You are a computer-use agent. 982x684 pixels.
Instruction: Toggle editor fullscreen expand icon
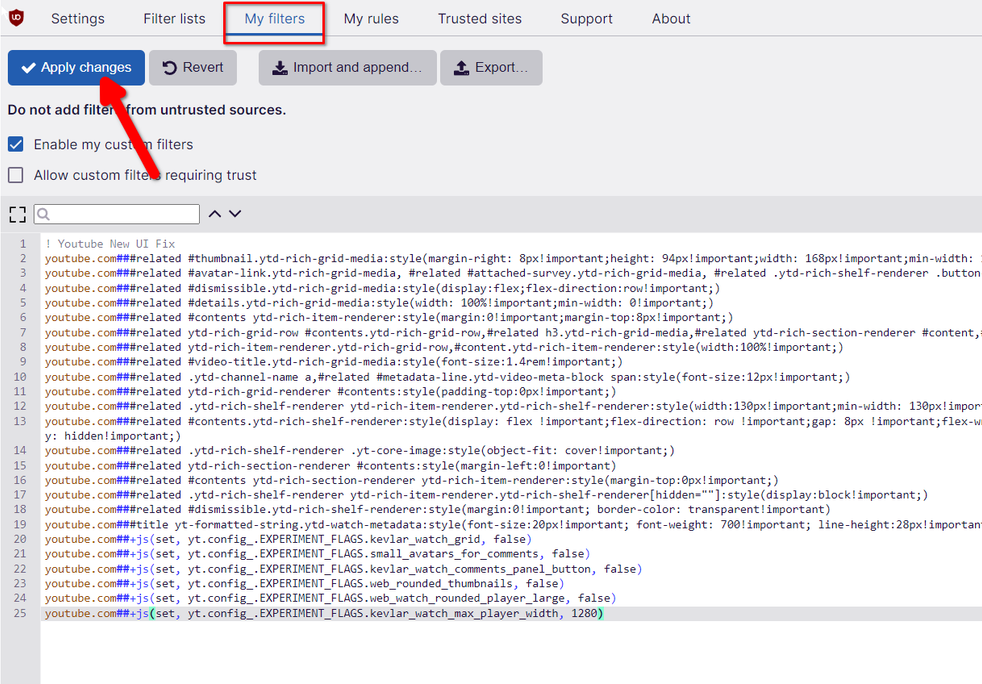(18, 214)
